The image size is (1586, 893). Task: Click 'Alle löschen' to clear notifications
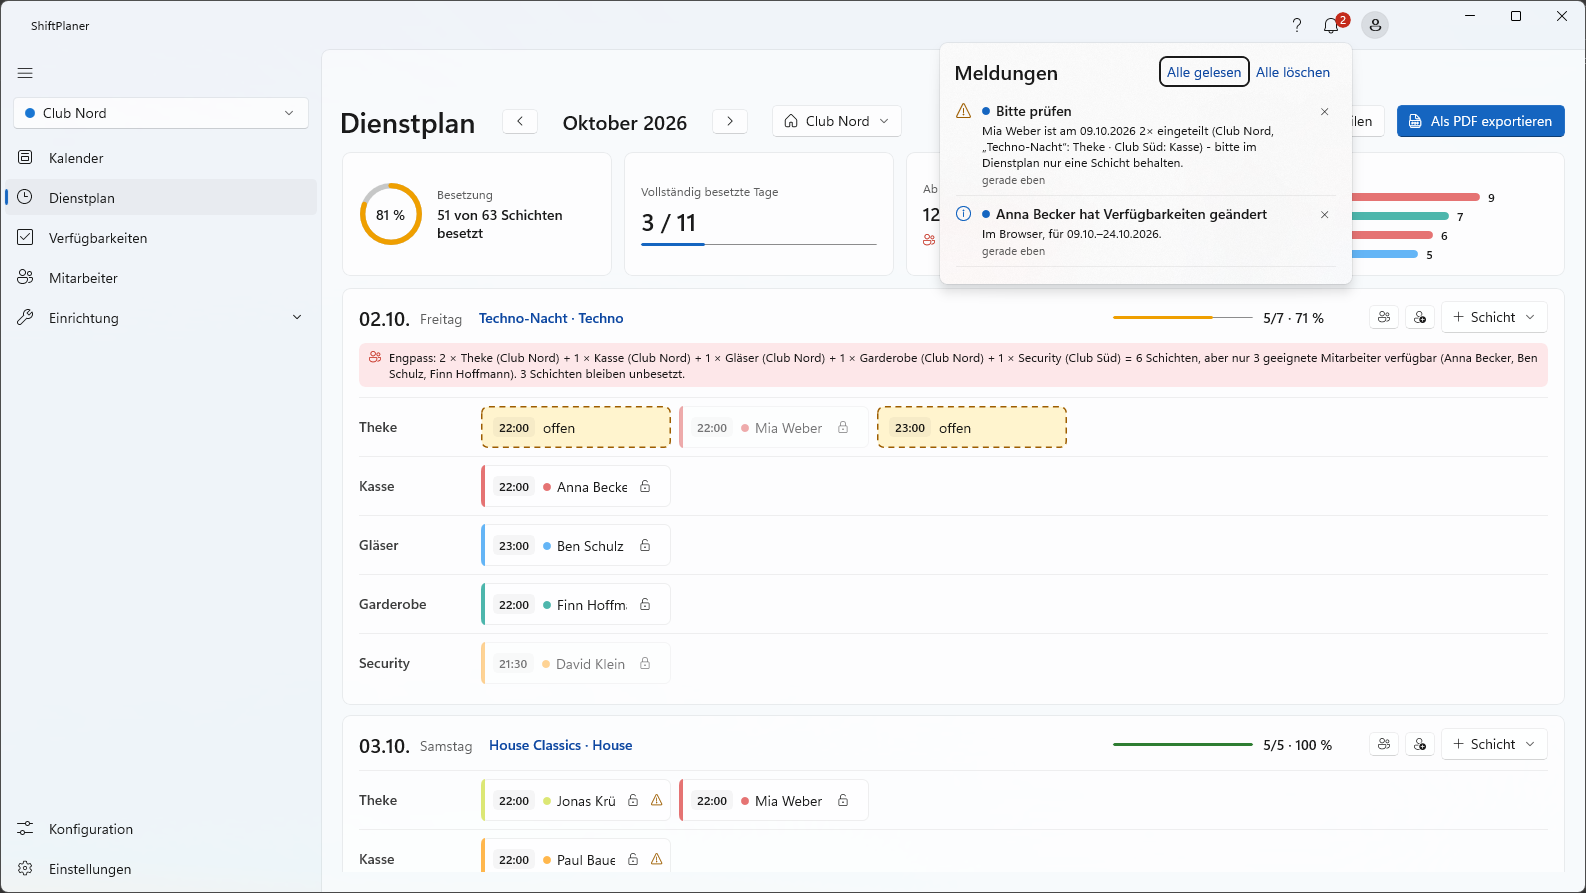click(x=1293, y=72)
